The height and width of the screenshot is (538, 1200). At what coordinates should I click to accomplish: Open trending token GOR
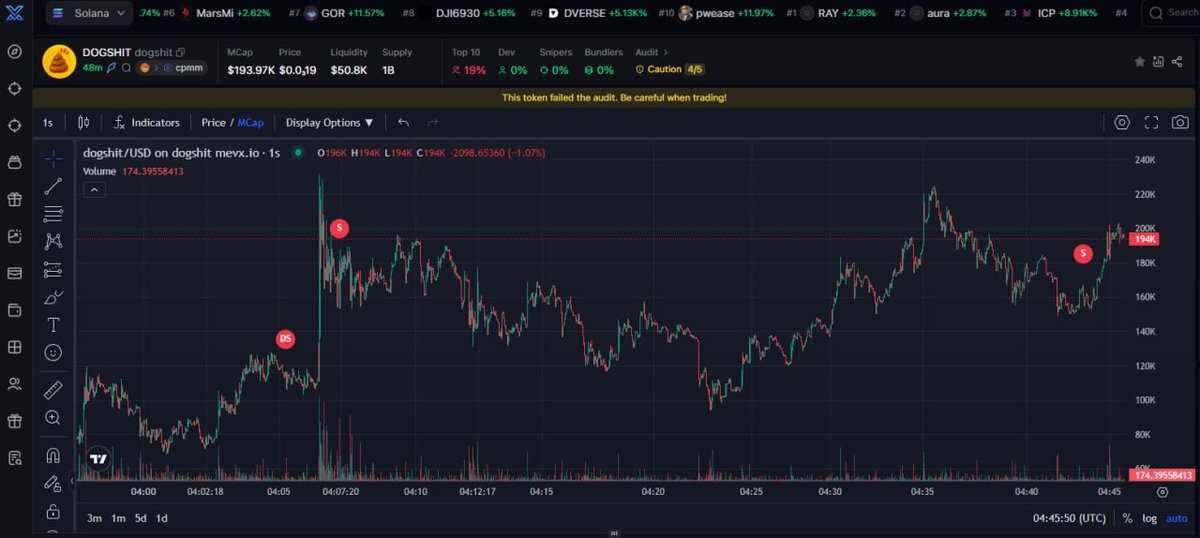(337, 13)
